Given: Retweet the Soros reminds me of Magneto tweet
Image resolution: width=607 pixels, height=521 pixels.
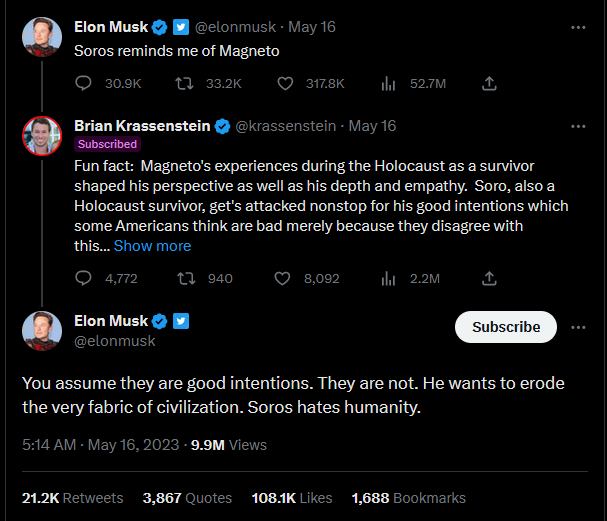Looking at the screenshot, I should pyautogui.click(x=183, y=85).
